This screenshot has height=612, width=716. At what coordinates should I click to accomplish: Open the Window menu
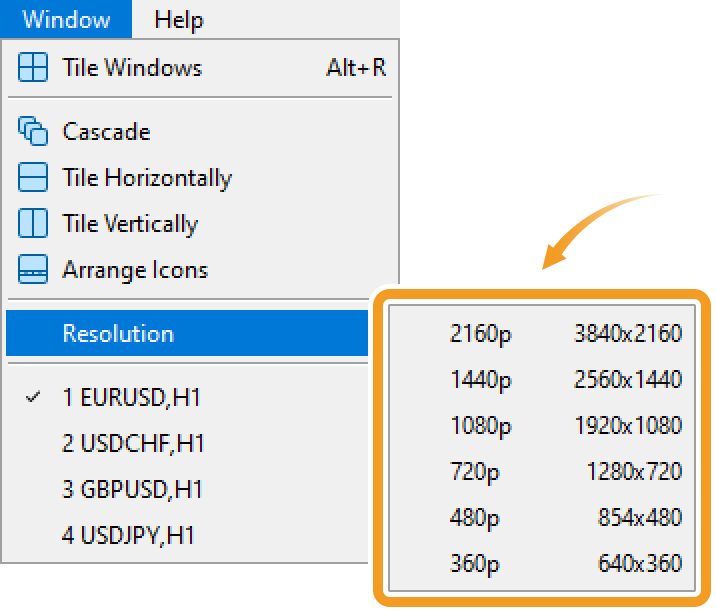point(67,19)
